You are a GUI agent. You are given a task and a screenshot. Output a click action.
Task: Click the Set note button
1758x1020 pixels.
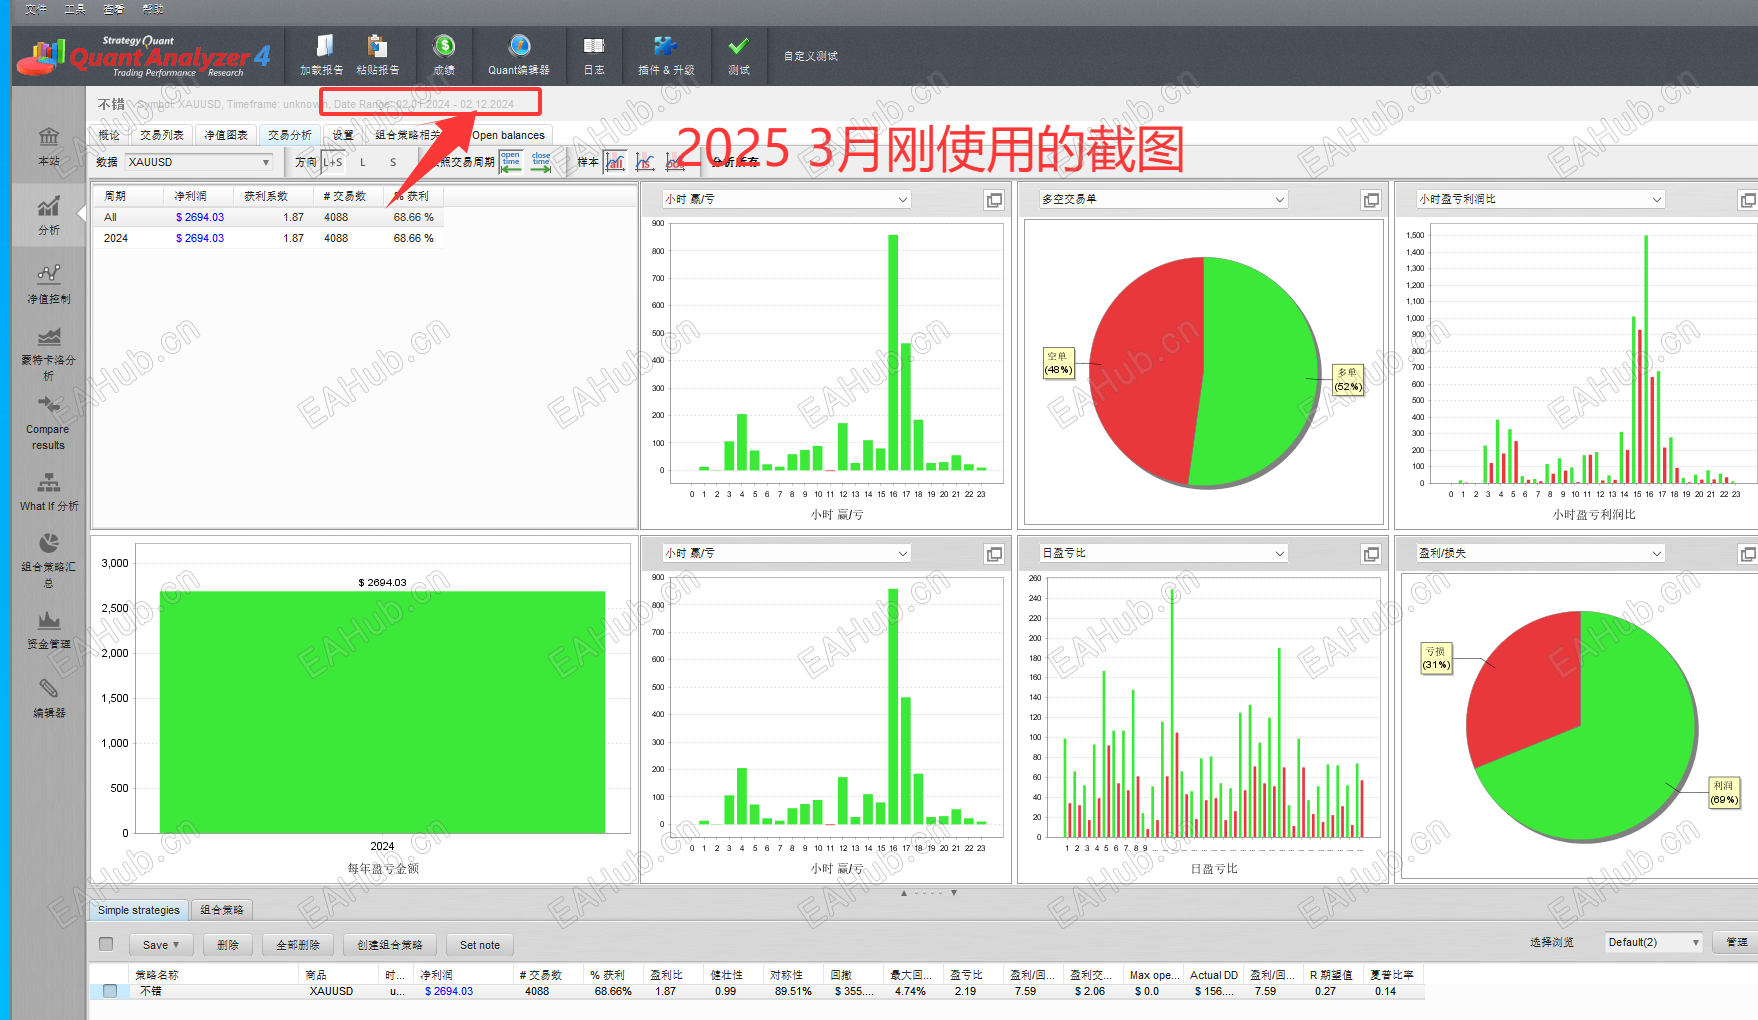click(x=480, y=945)
